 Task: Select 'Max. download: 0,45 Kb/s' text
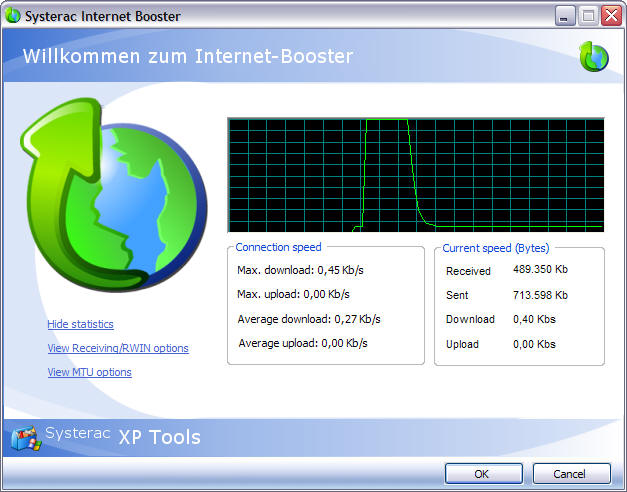(300, 270)
